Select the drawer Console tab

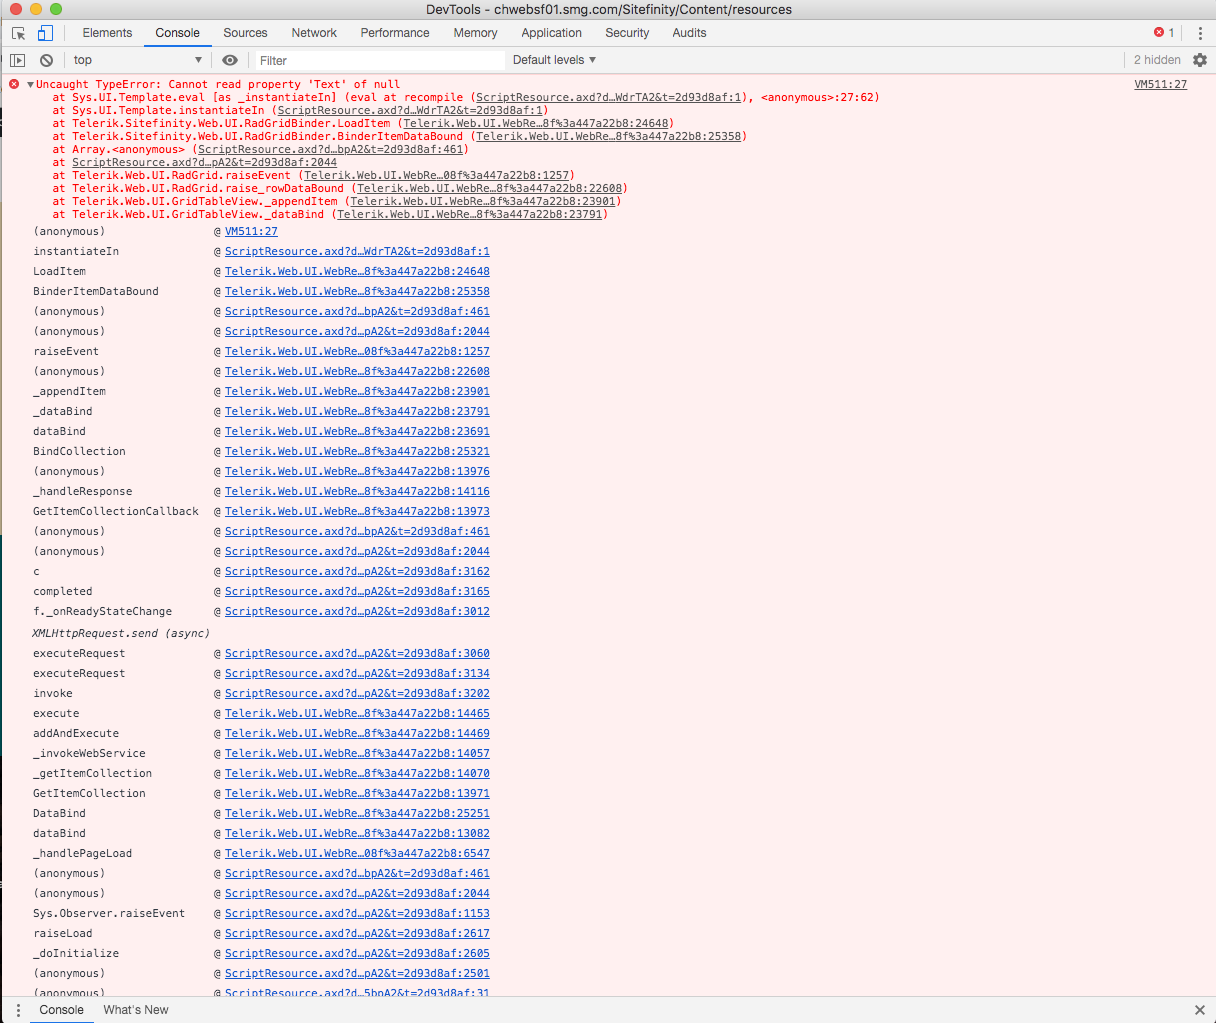click(x=61, y=1010)
